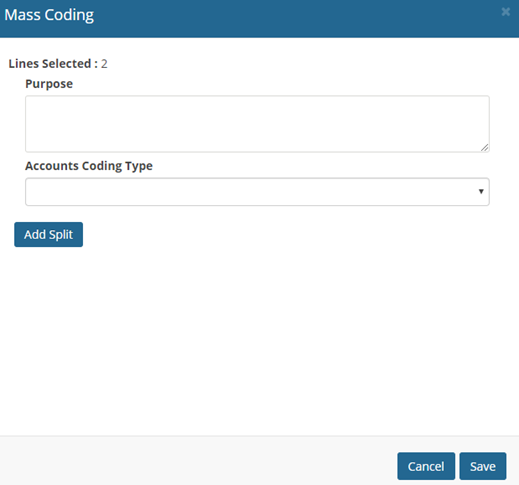Viewport: 519px width, 485px height.
Task: Expand the Accounts Coding Type options list
Action: tap(257, 192)
